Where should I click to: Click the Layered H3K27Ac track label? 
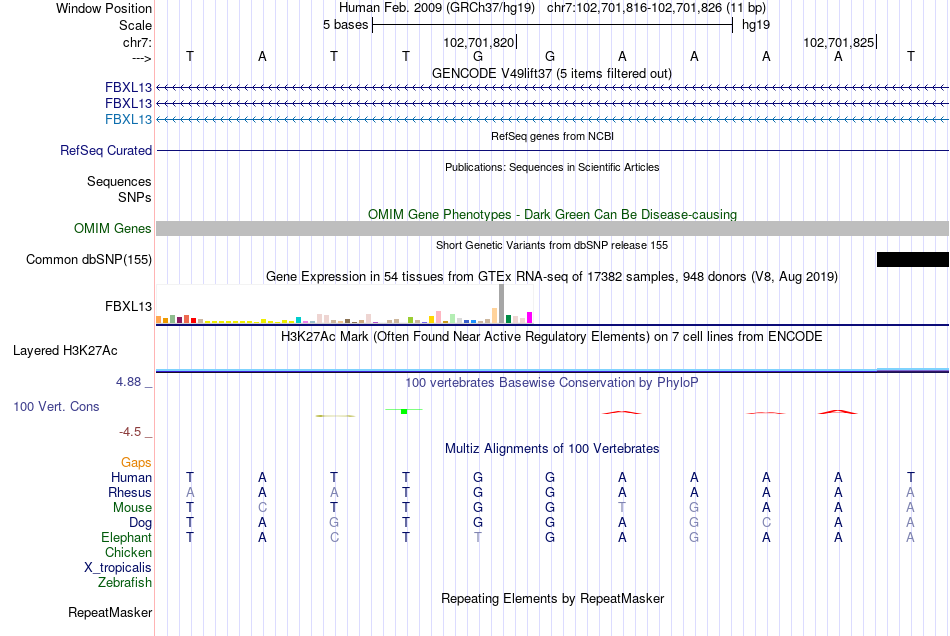click(65, 351)
